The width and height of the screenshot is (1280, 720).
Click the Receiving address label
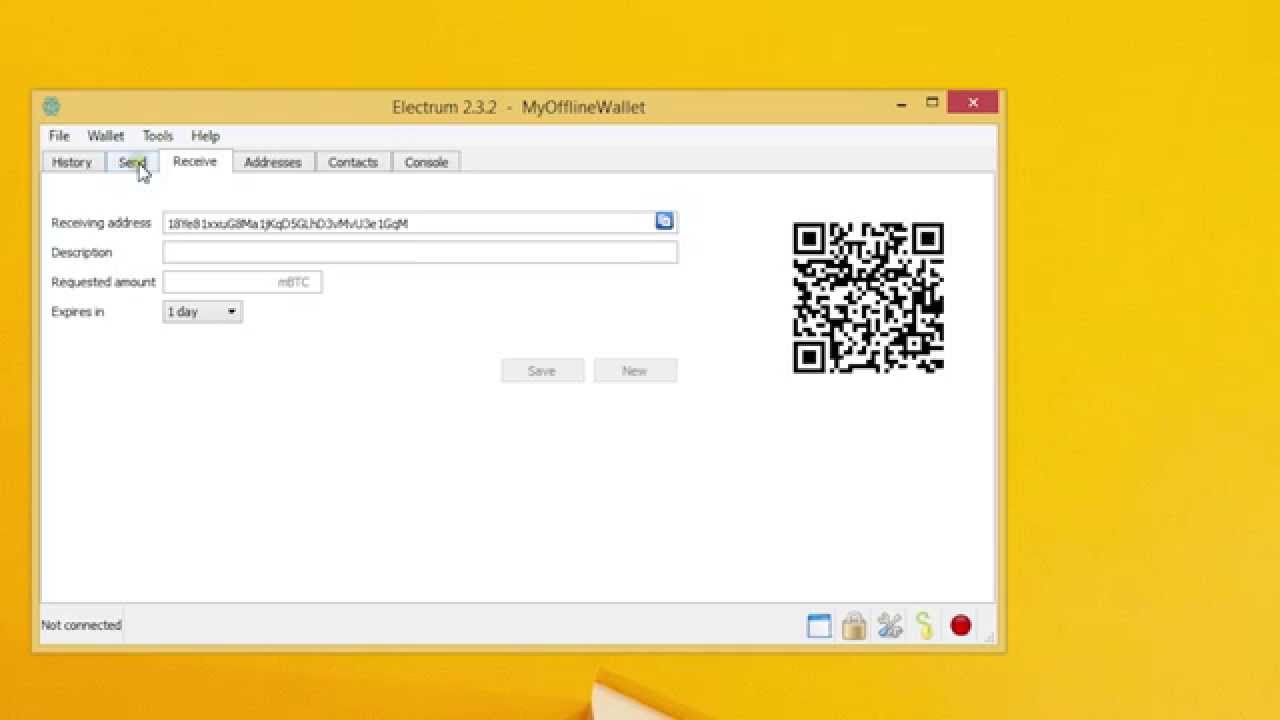[101, 223]
